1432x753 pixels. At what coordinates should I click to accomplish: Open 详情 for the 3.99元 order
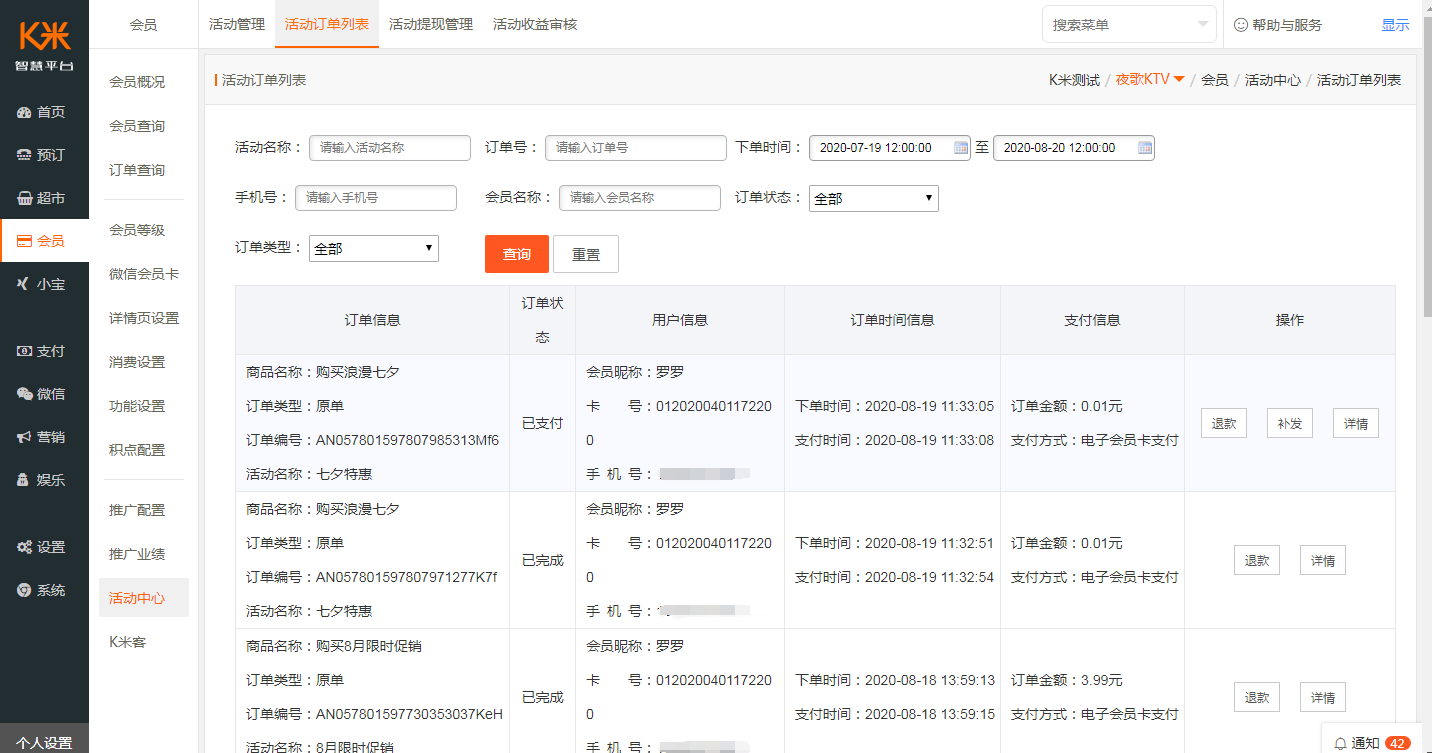(1323, 697)
